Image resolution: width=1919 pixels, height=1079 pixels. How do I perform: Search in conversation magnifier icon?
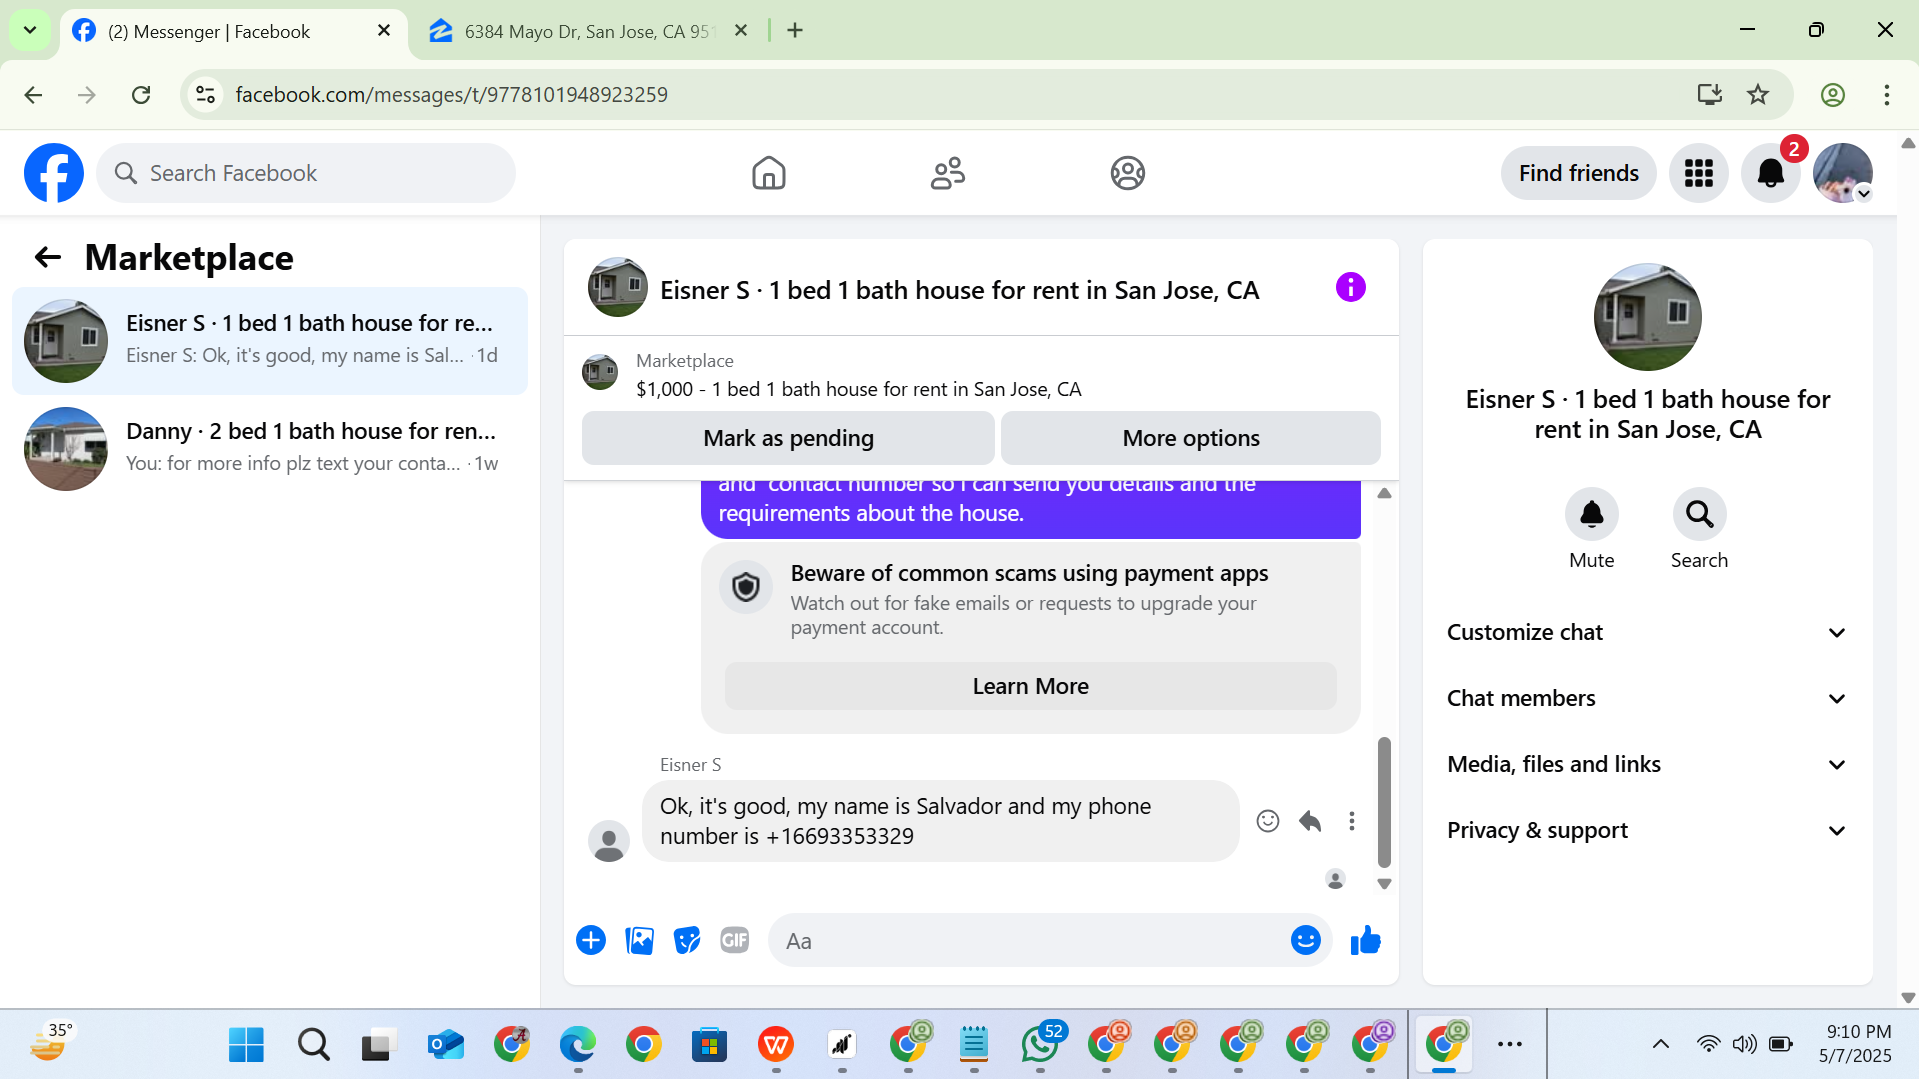click(1699, 514)
